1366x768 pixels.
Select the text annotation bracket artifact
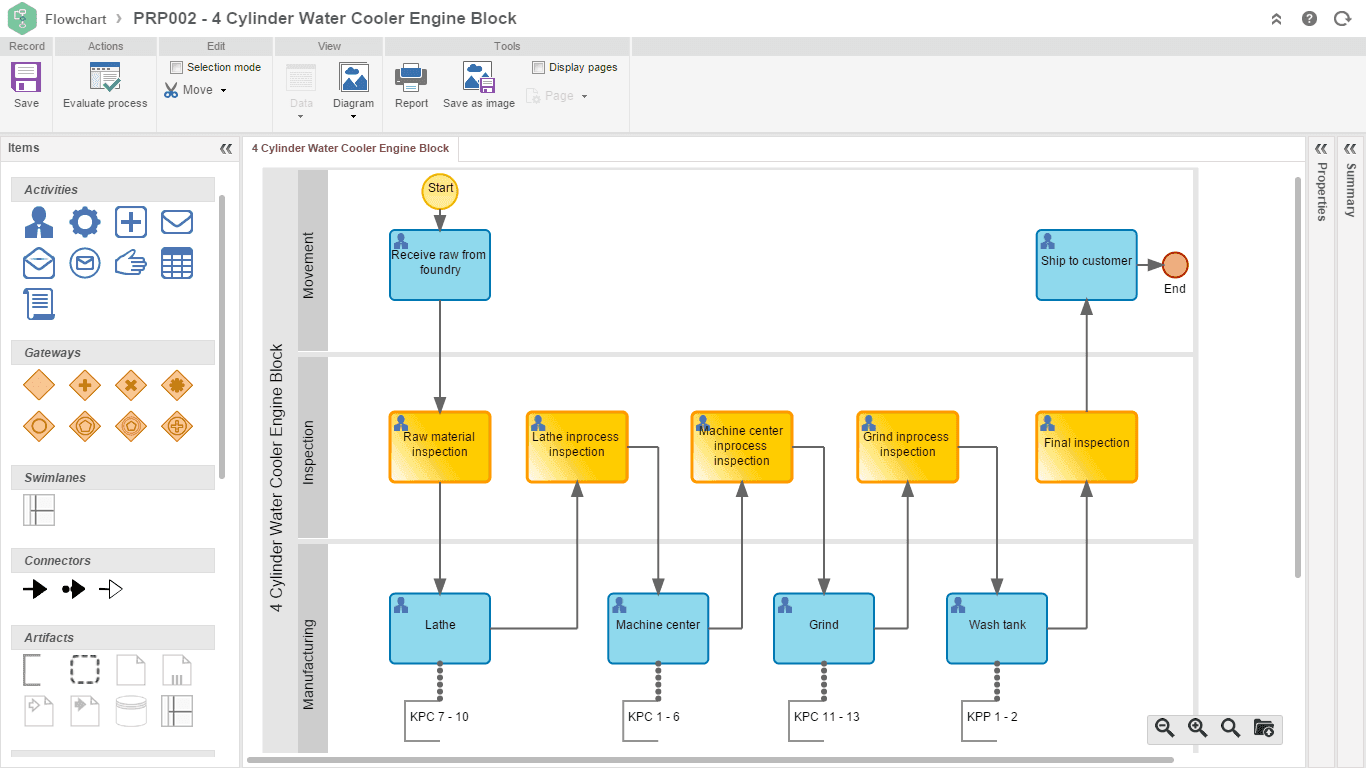tap(32, 670)
